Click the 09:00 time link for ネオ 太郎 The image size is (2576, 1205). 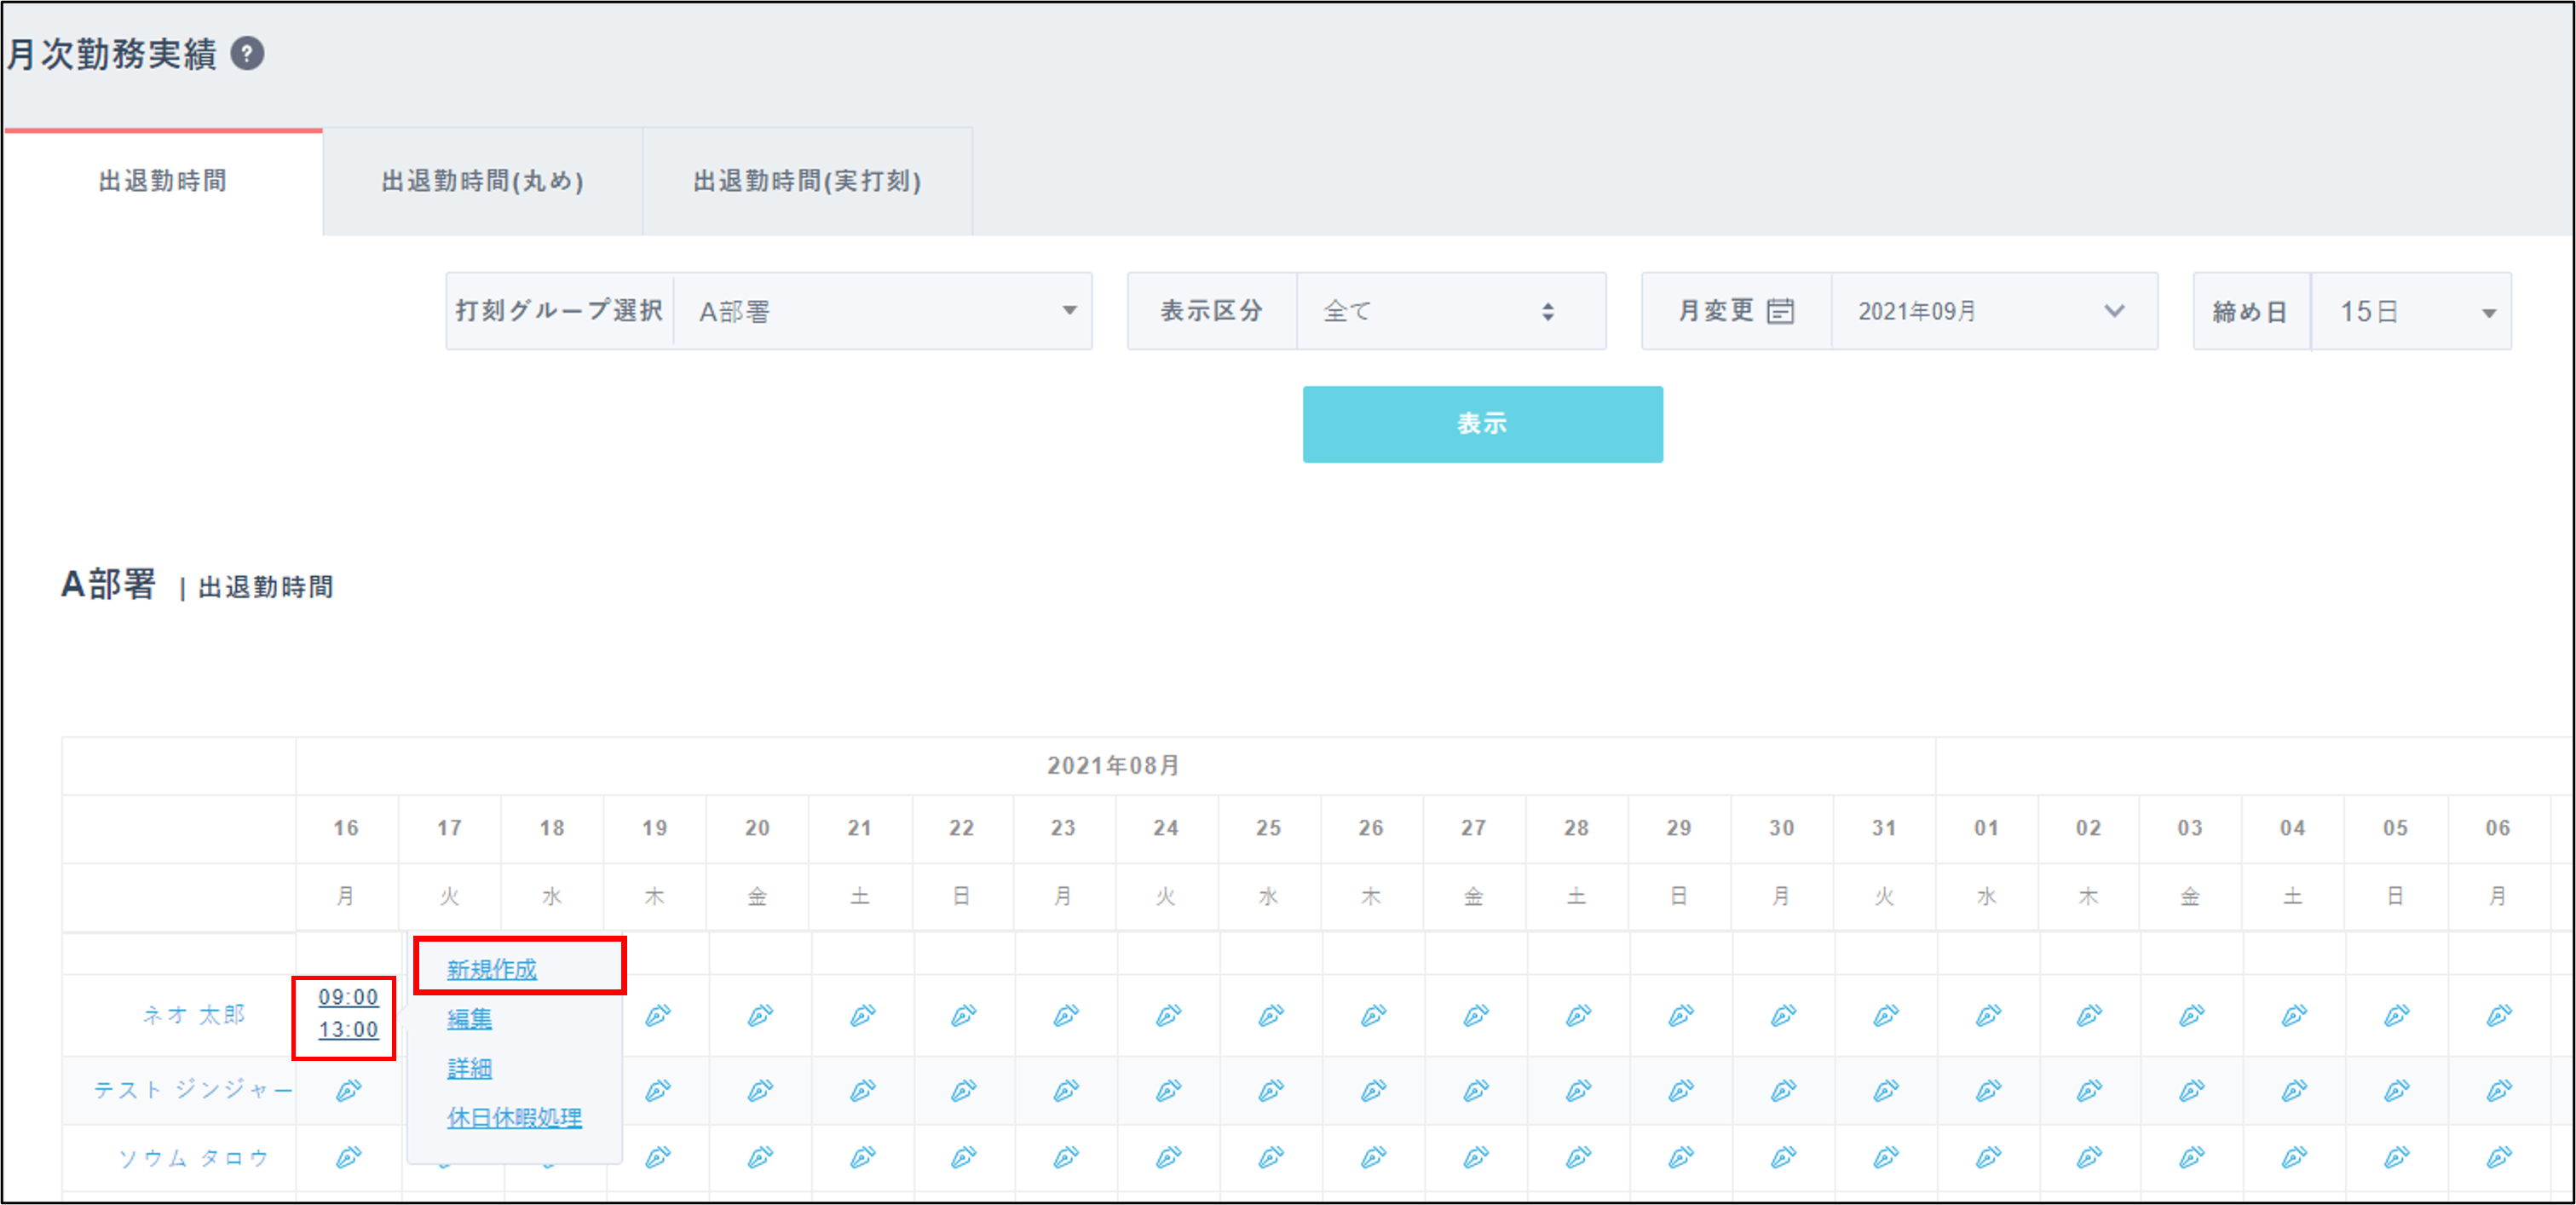pos(348,996)
